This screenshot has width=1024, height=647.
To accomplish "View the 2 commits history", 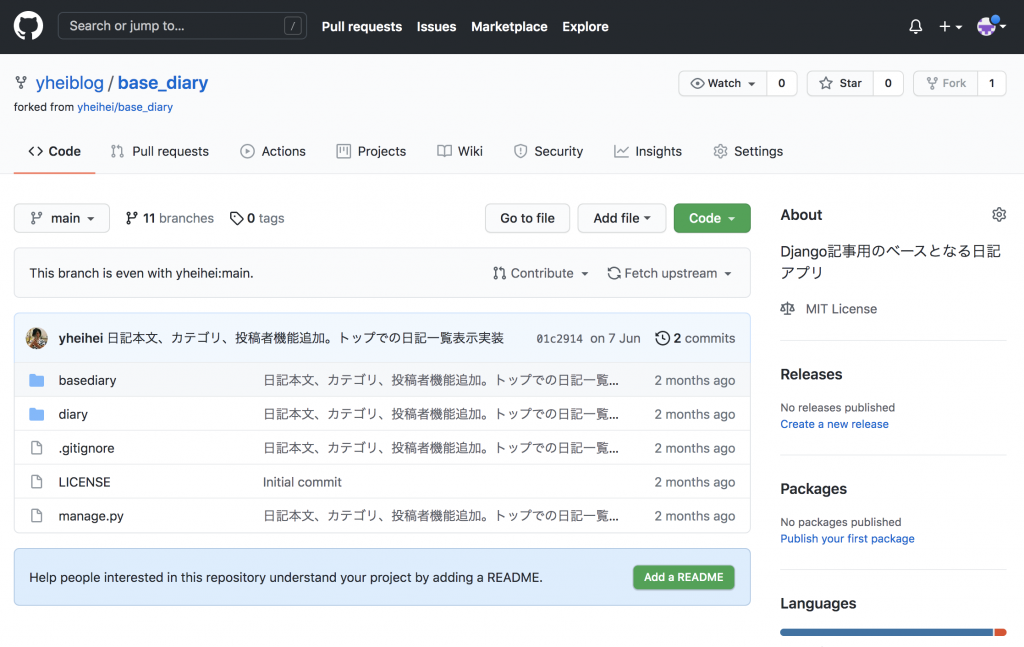I will (x=696, y=338).
